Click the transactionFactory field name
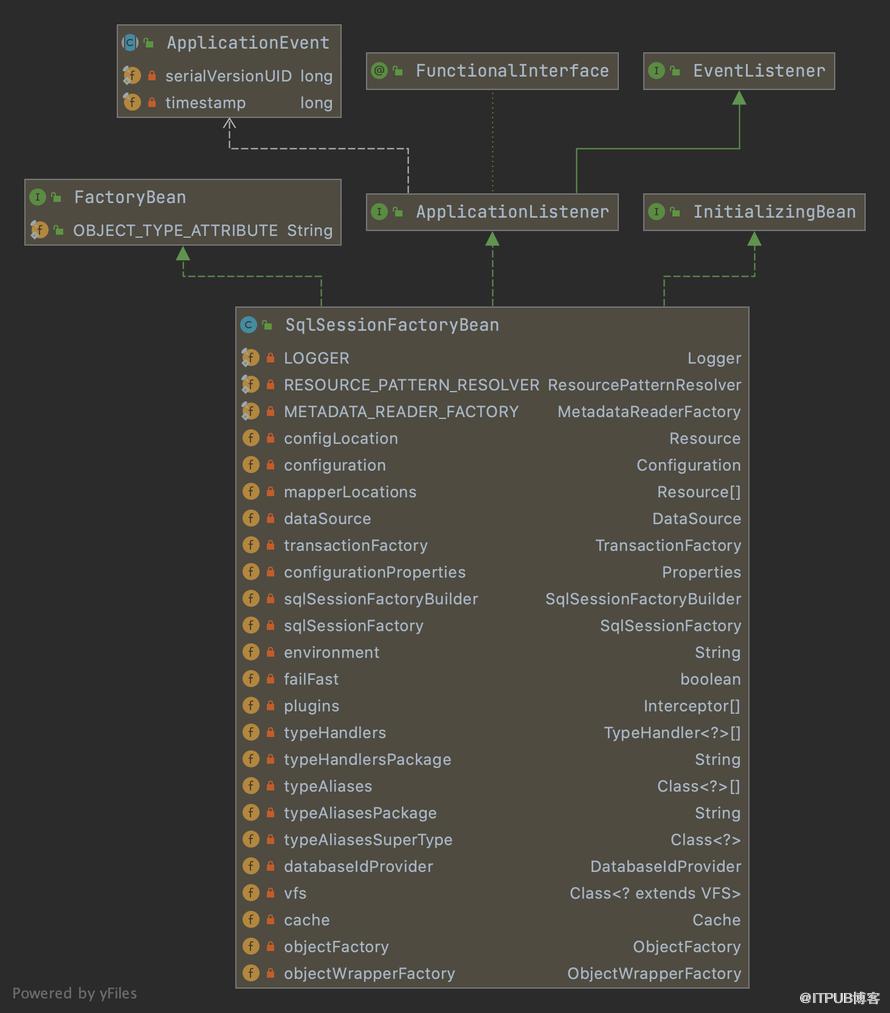This screenshot has height=1013, width=890. point(356,545)
